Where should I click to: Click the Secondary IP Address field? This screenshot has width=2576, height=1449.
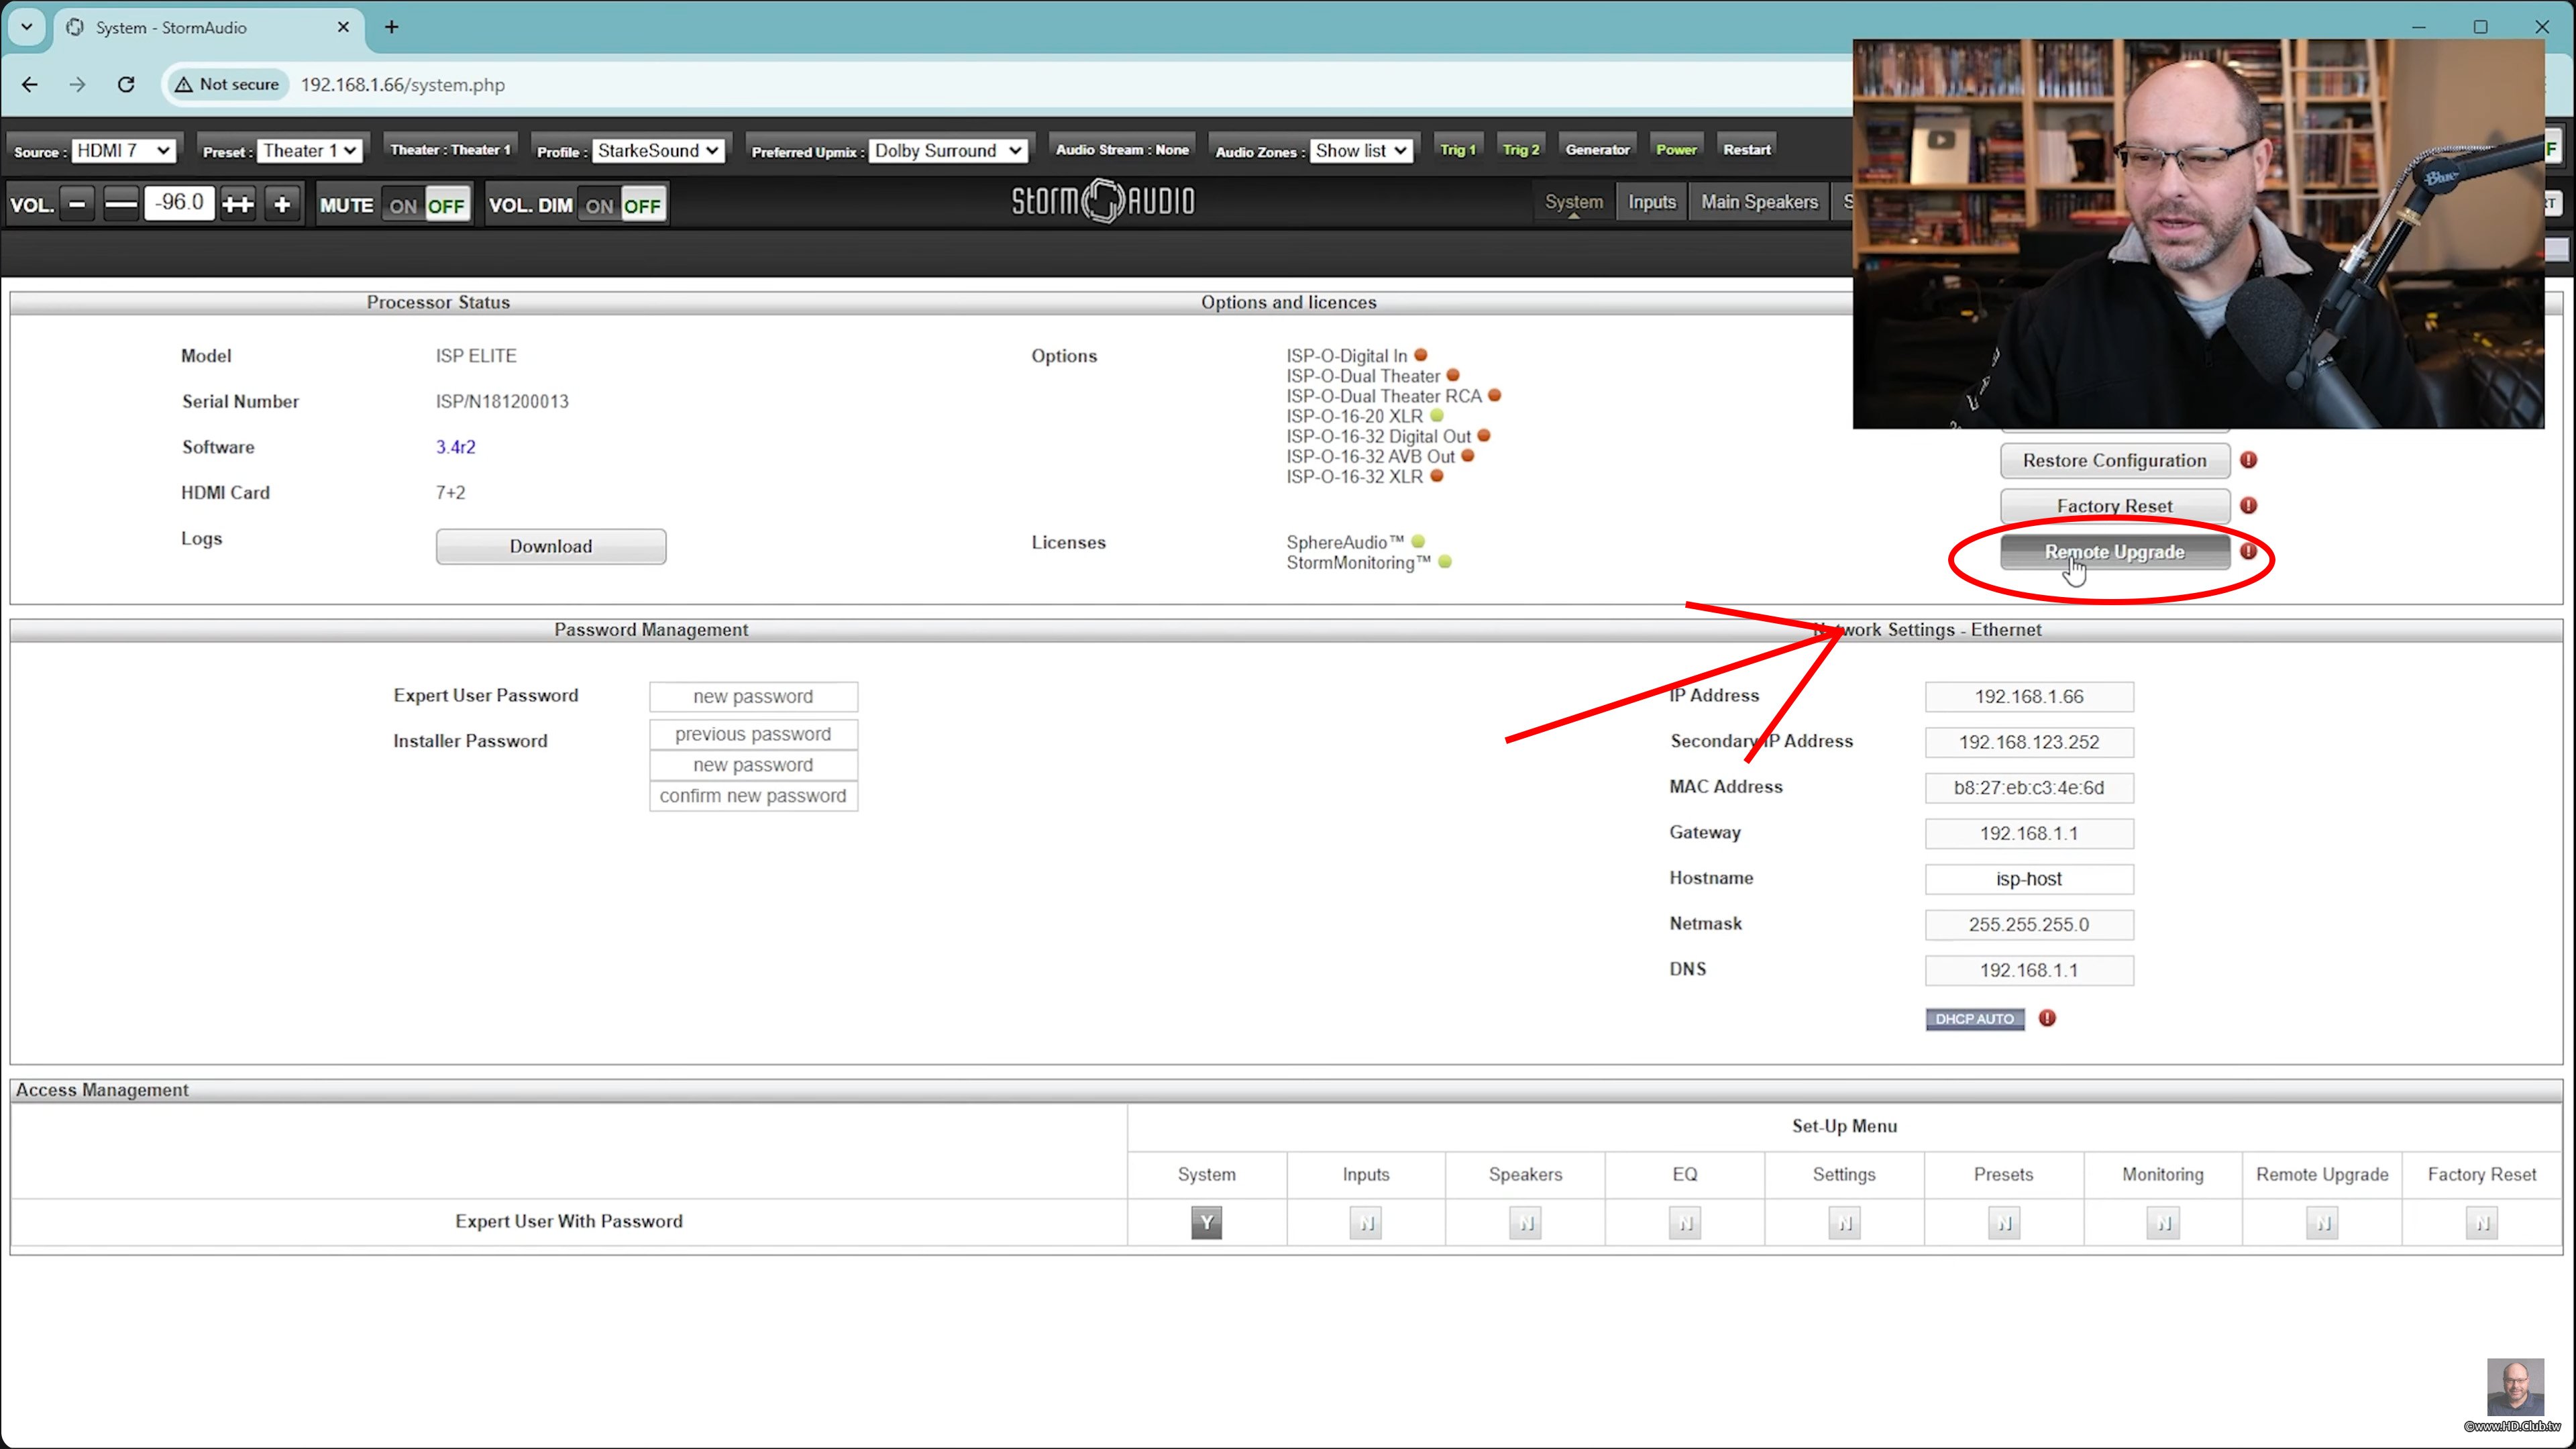(2029, 742)
